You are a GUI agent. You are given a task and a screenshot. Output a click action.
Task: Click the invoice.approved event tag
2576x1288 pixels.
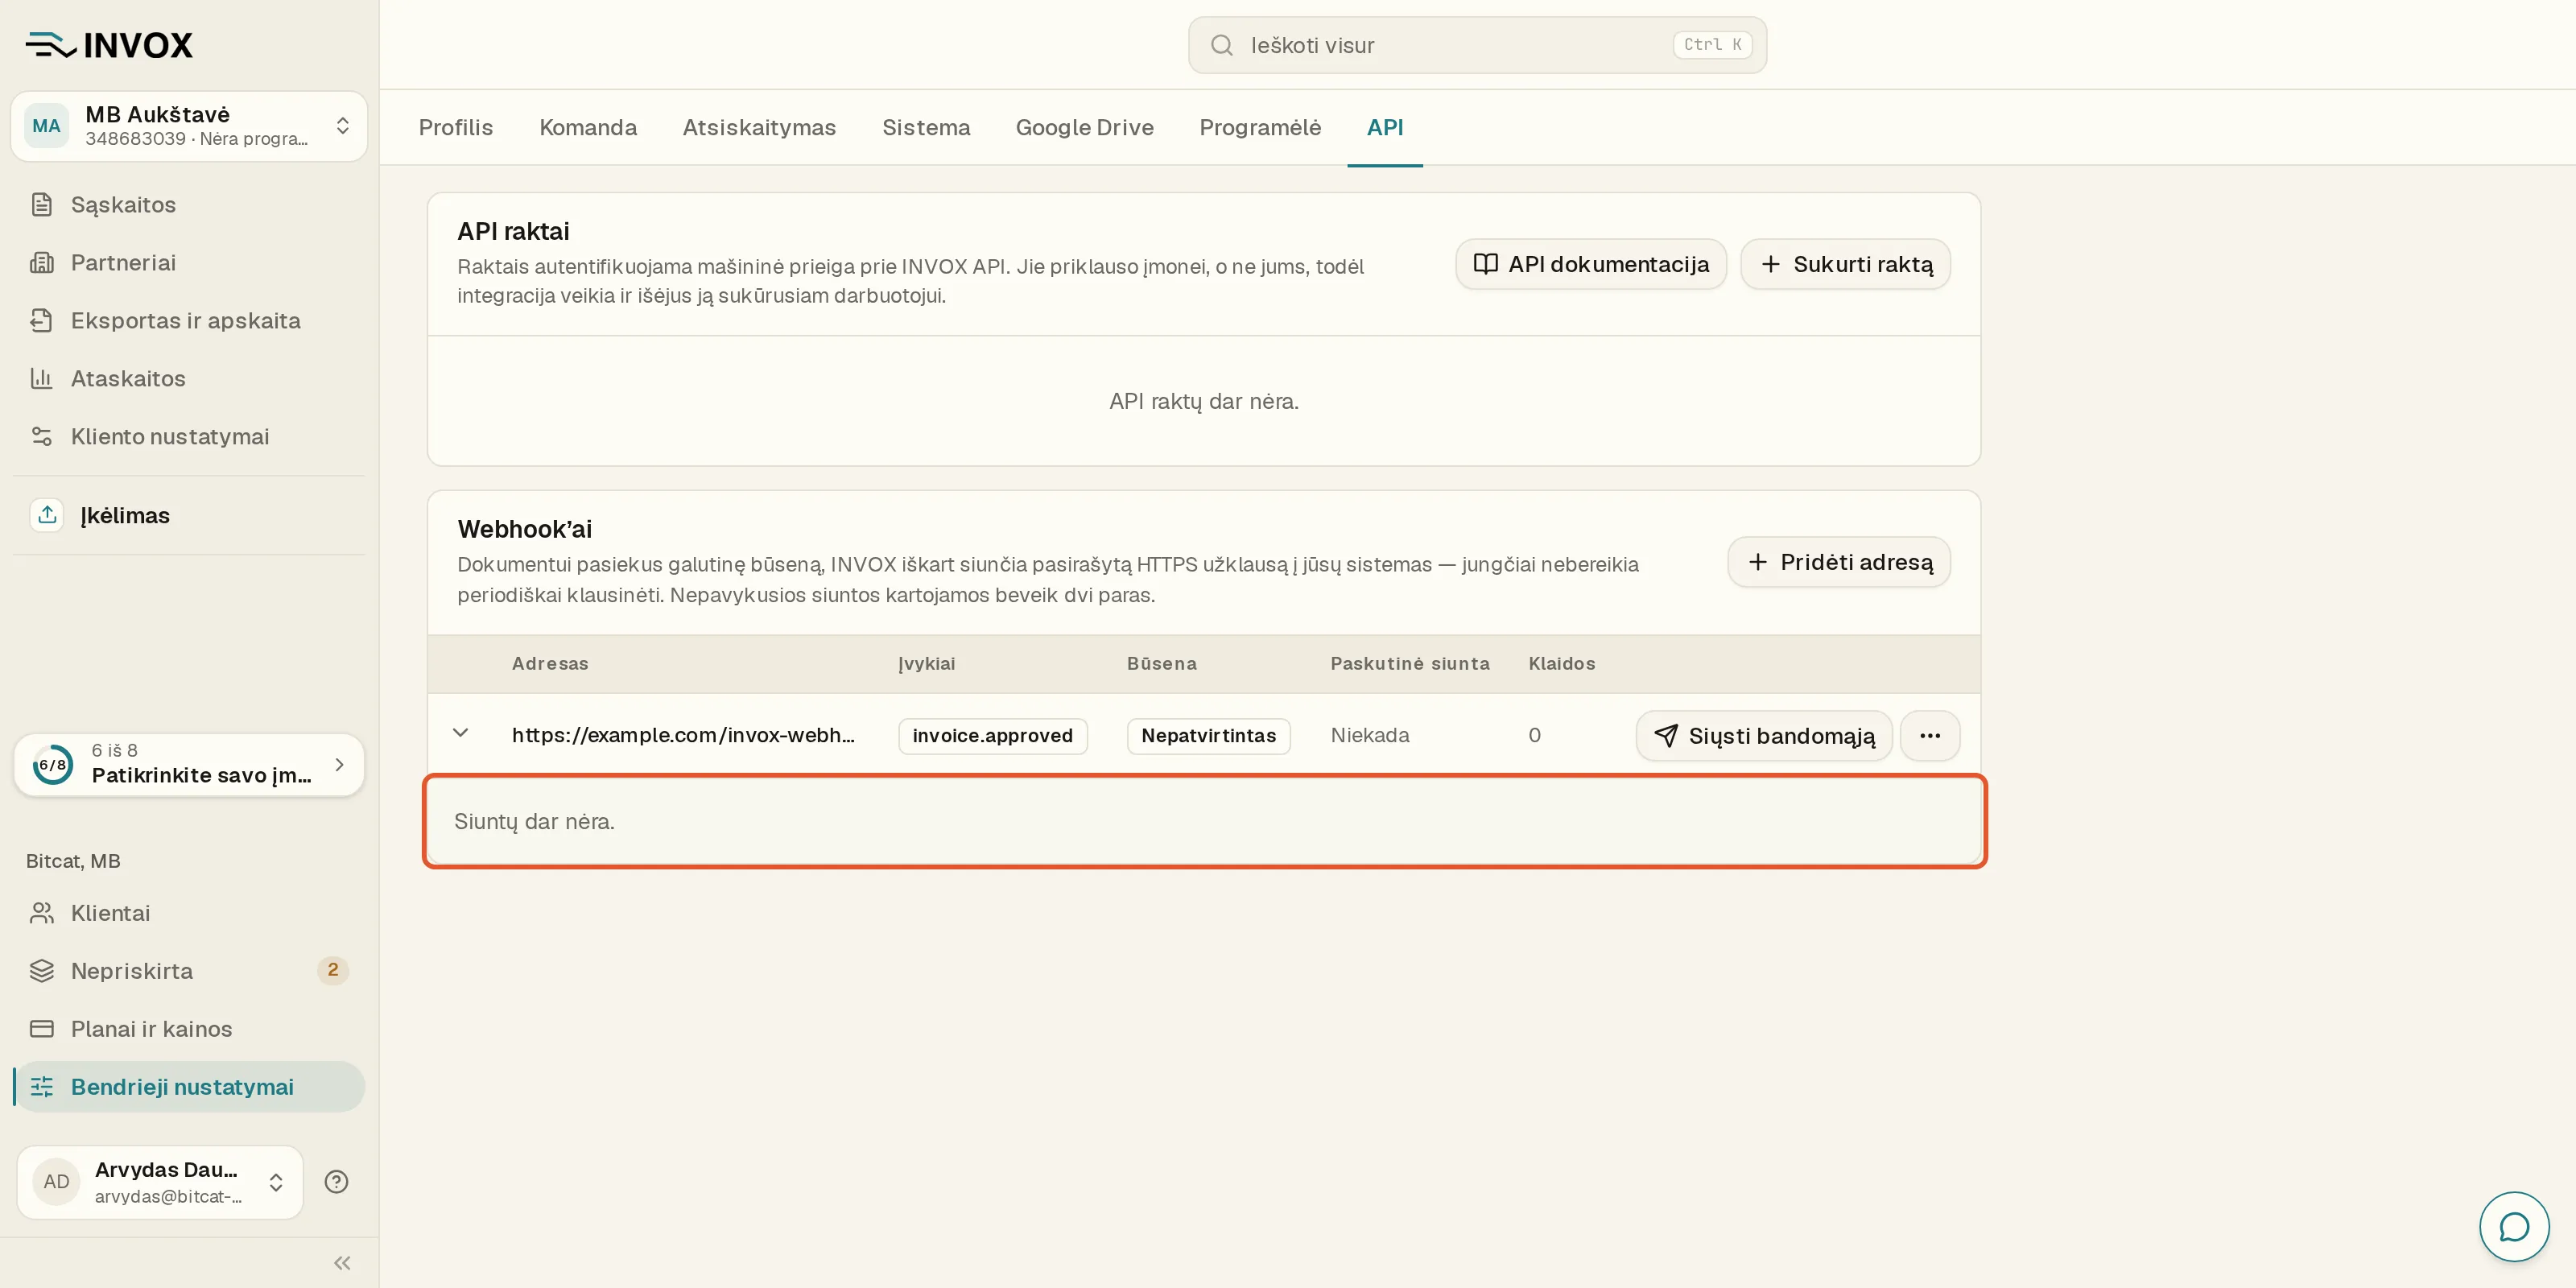(993, 736)
